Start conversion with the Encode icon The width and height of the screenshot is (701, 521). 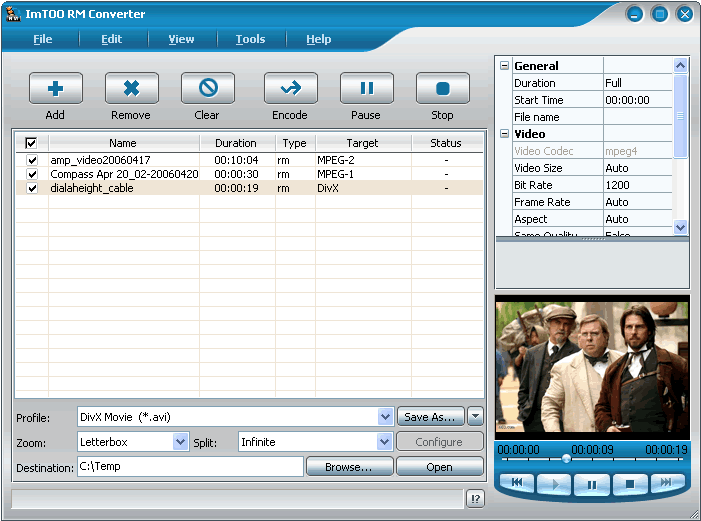coord(290,89)
